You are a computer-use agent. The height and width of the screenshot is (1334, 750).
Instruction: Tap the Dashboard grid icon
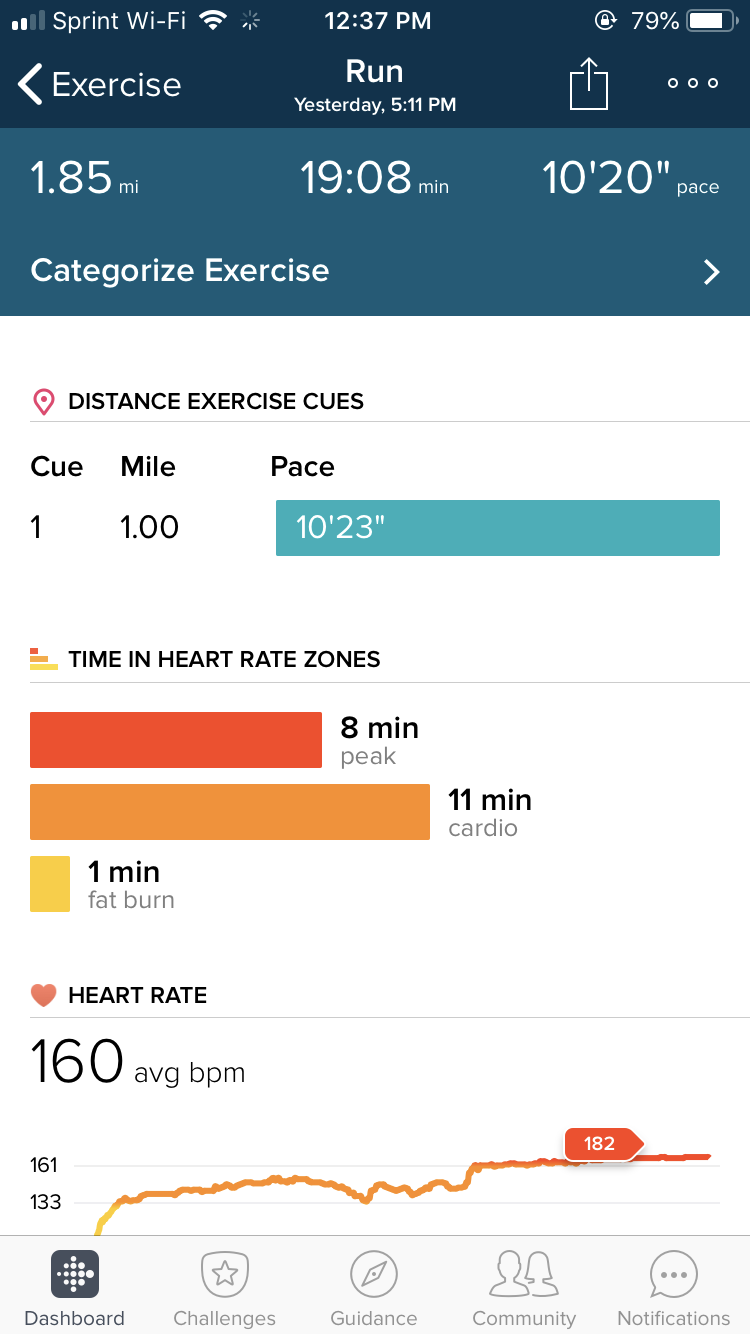point(74,1275)
